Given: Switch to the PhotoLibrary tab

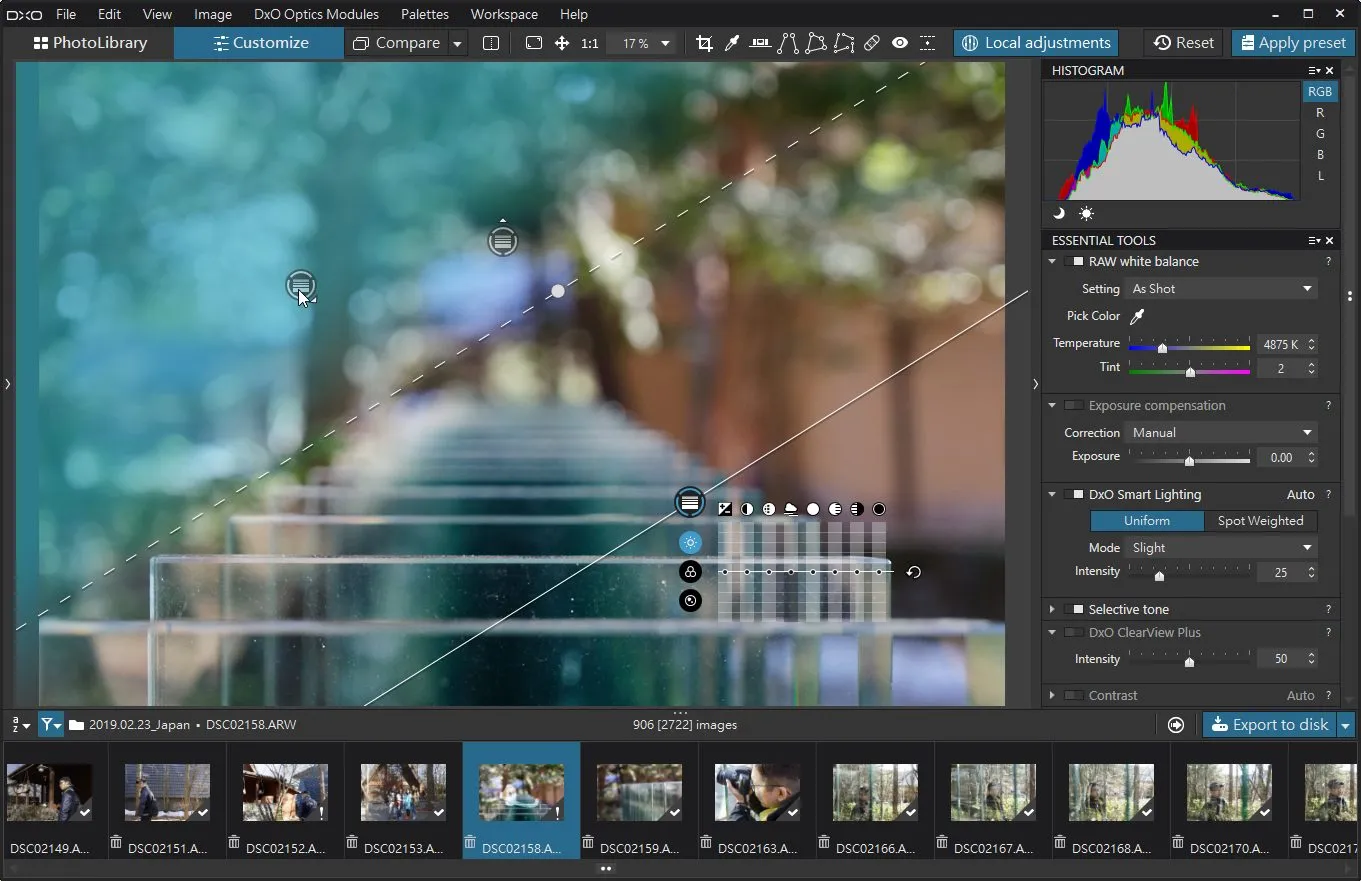Looking at the screenshot, I should [90, 43].
